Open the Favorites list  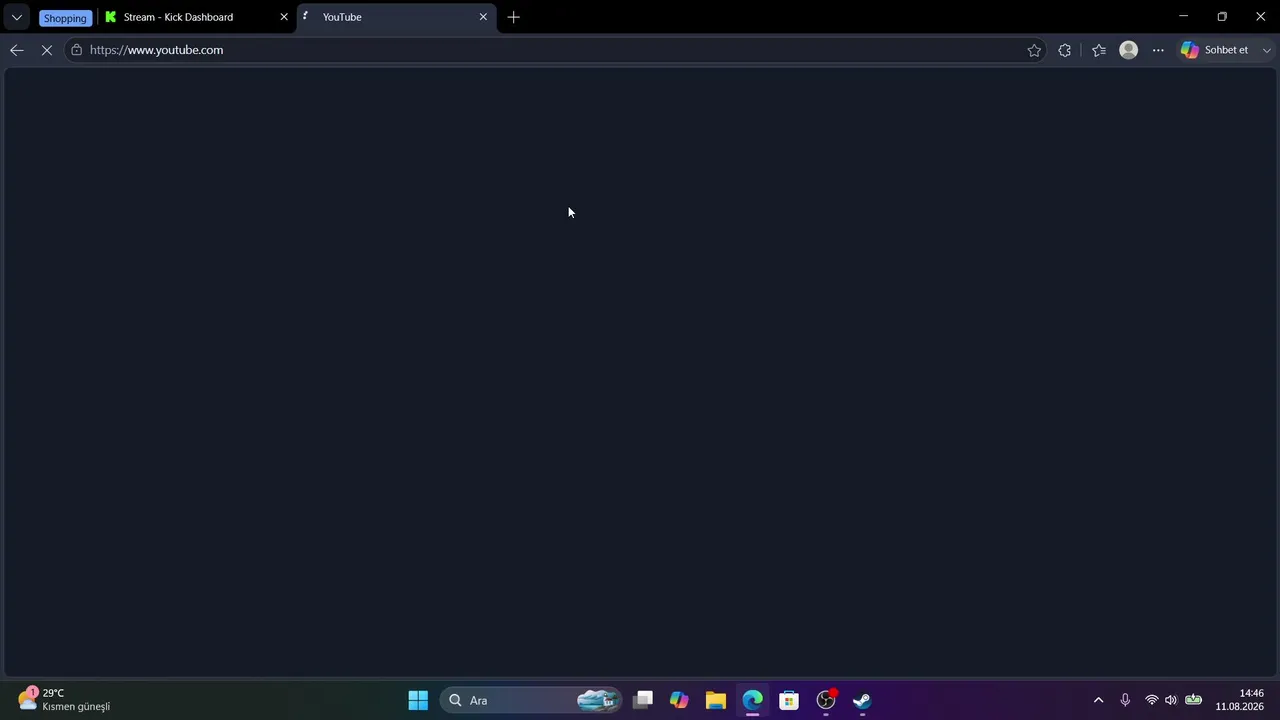[x=1099, y=50]
